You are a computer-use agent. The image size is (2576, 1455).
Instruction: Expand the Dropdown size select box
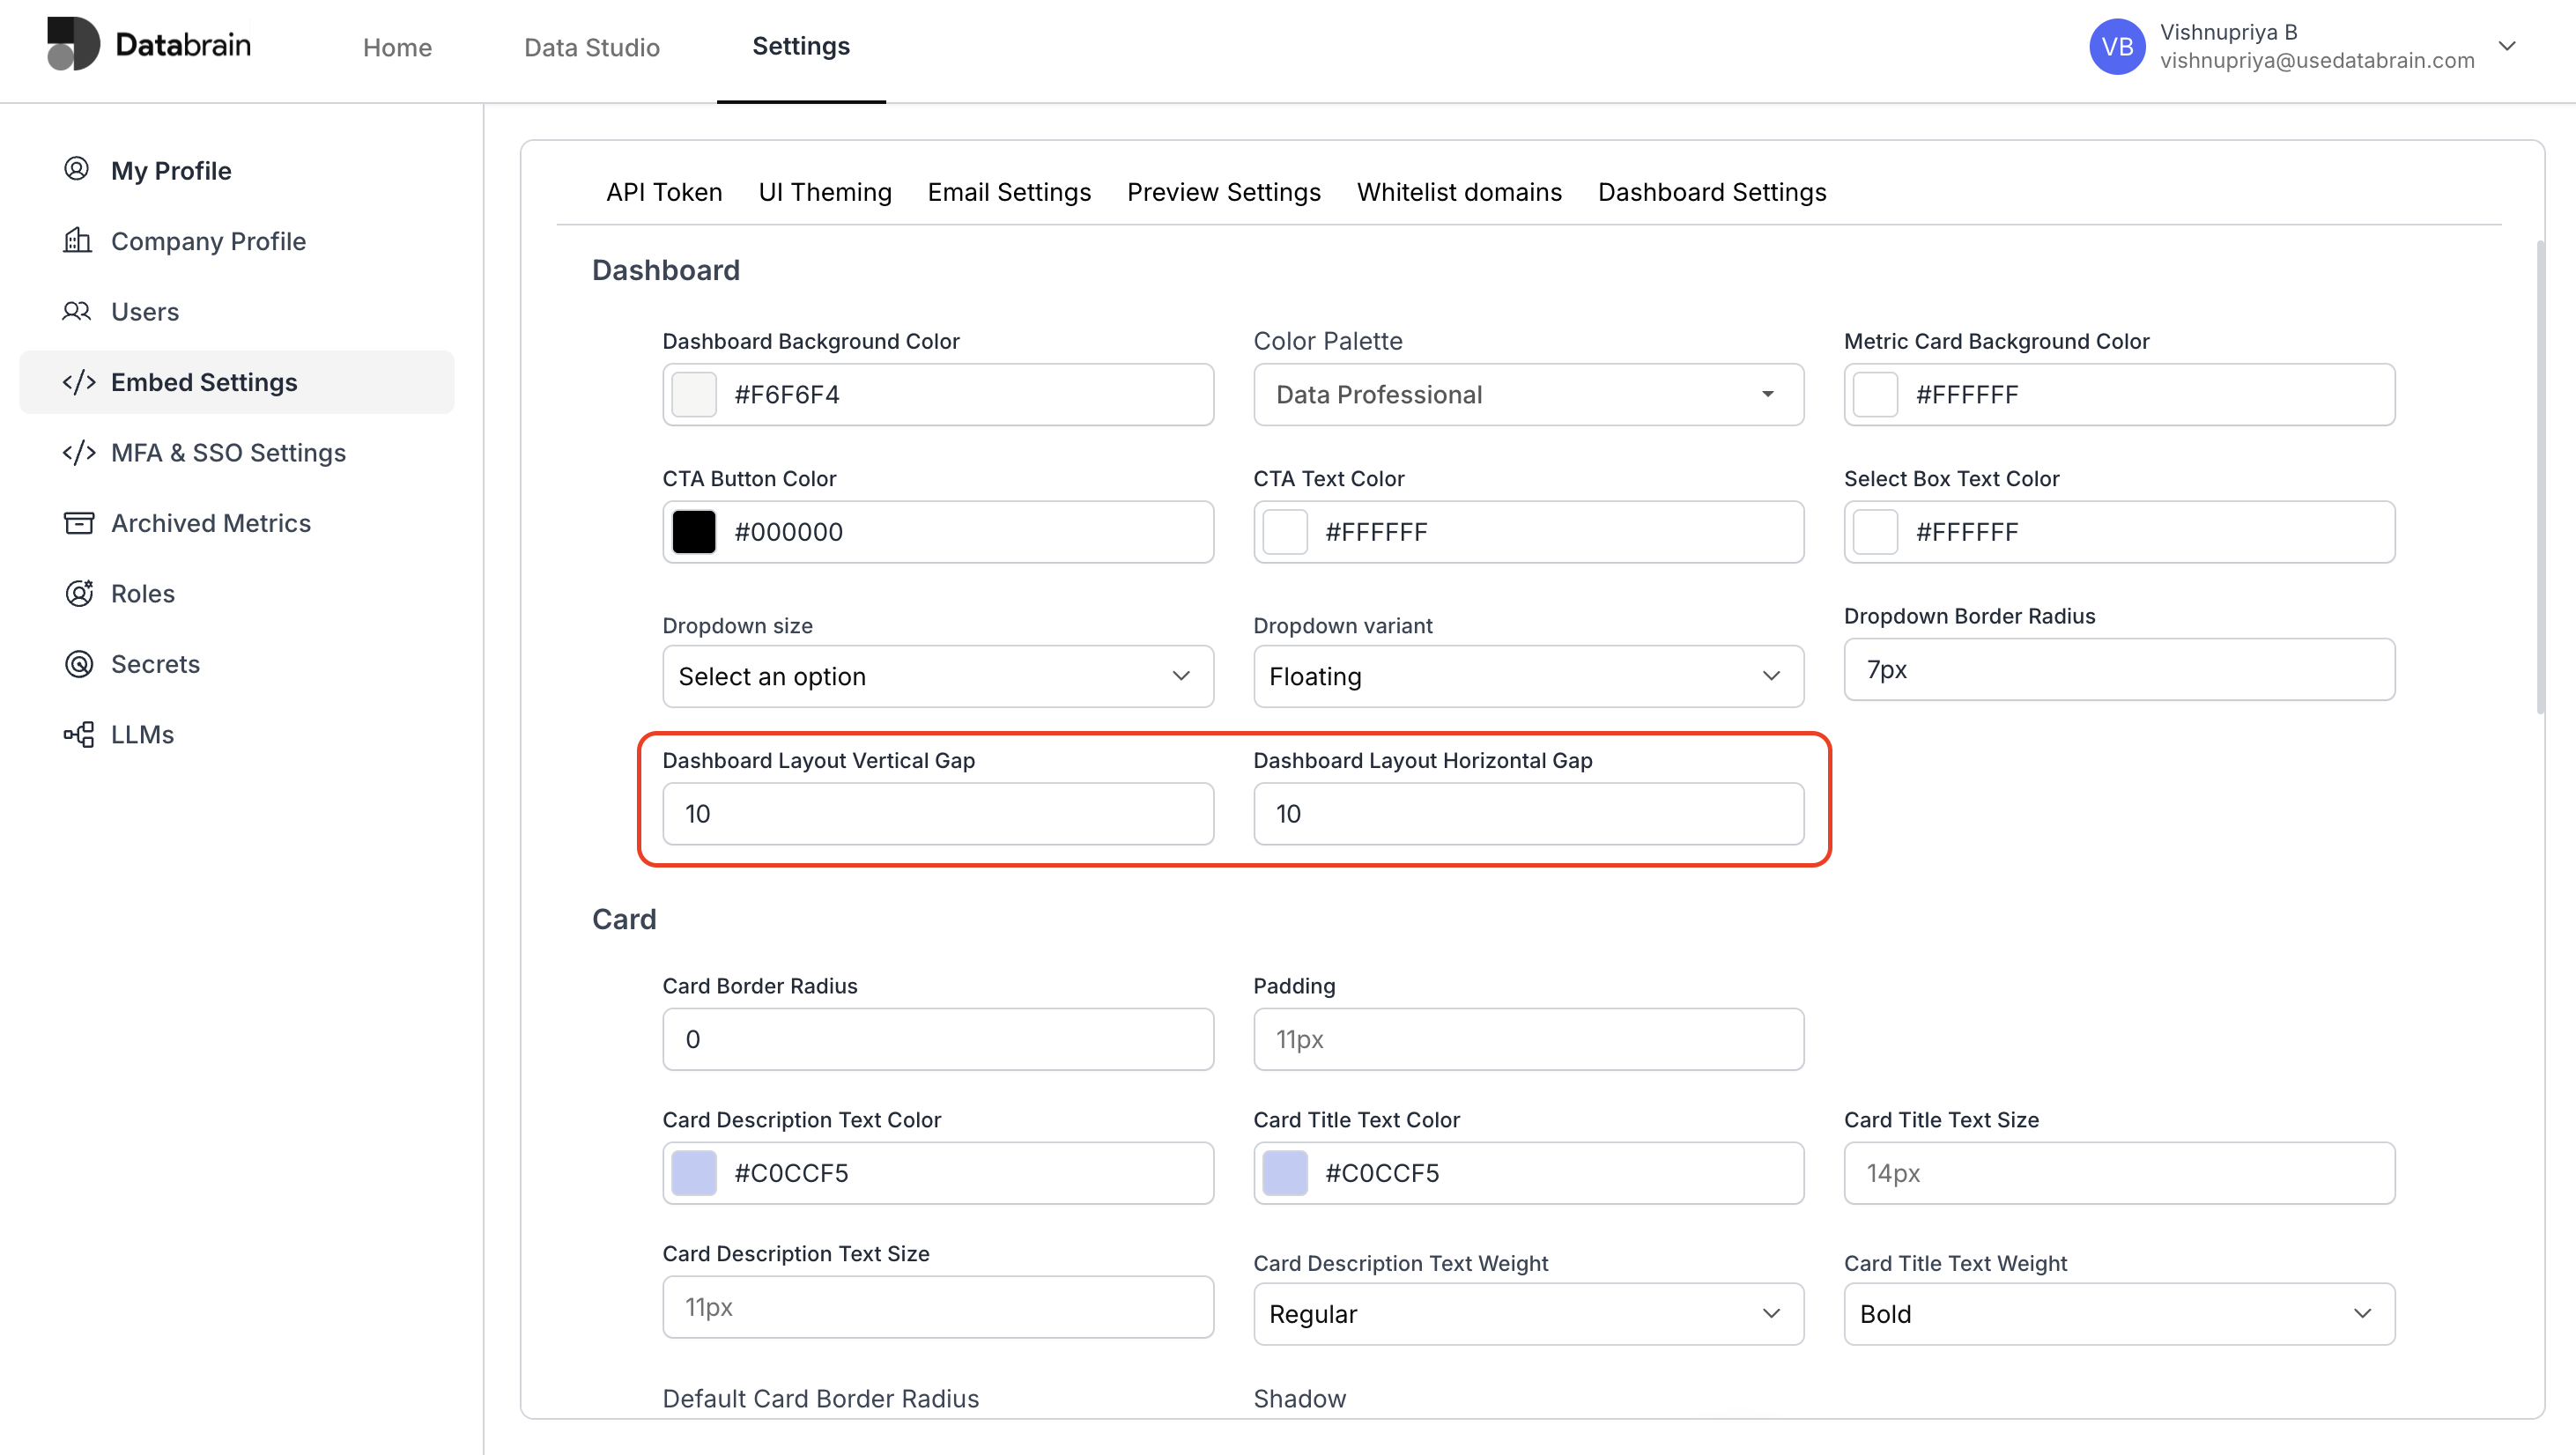pos(937,676)
